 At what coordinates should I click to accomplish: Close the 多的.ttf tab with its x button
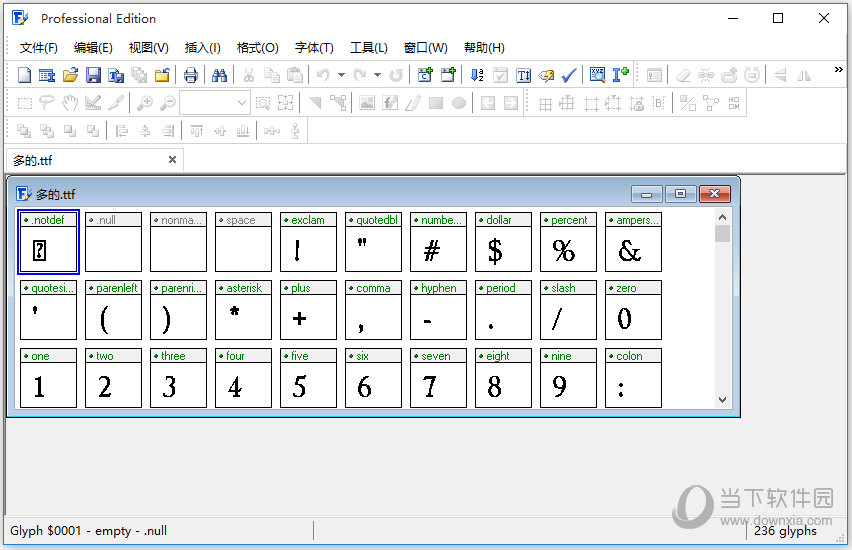tap(172, 160)
